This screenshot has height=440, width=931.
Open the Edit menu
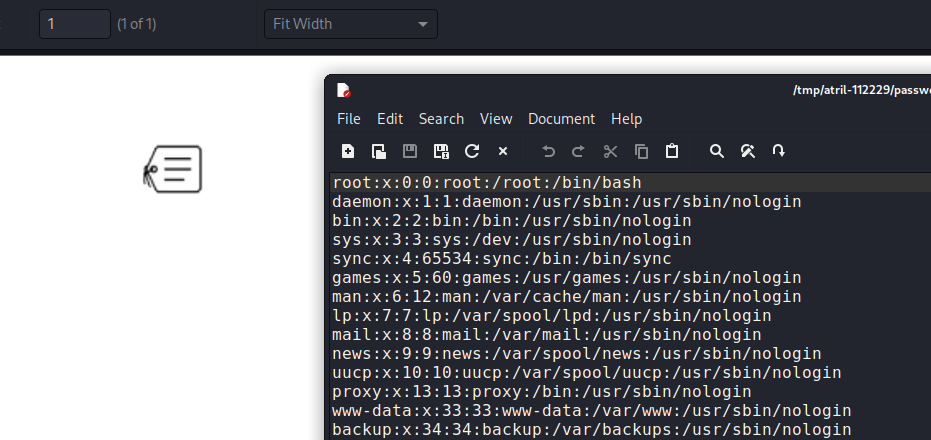tap(390, 119)
